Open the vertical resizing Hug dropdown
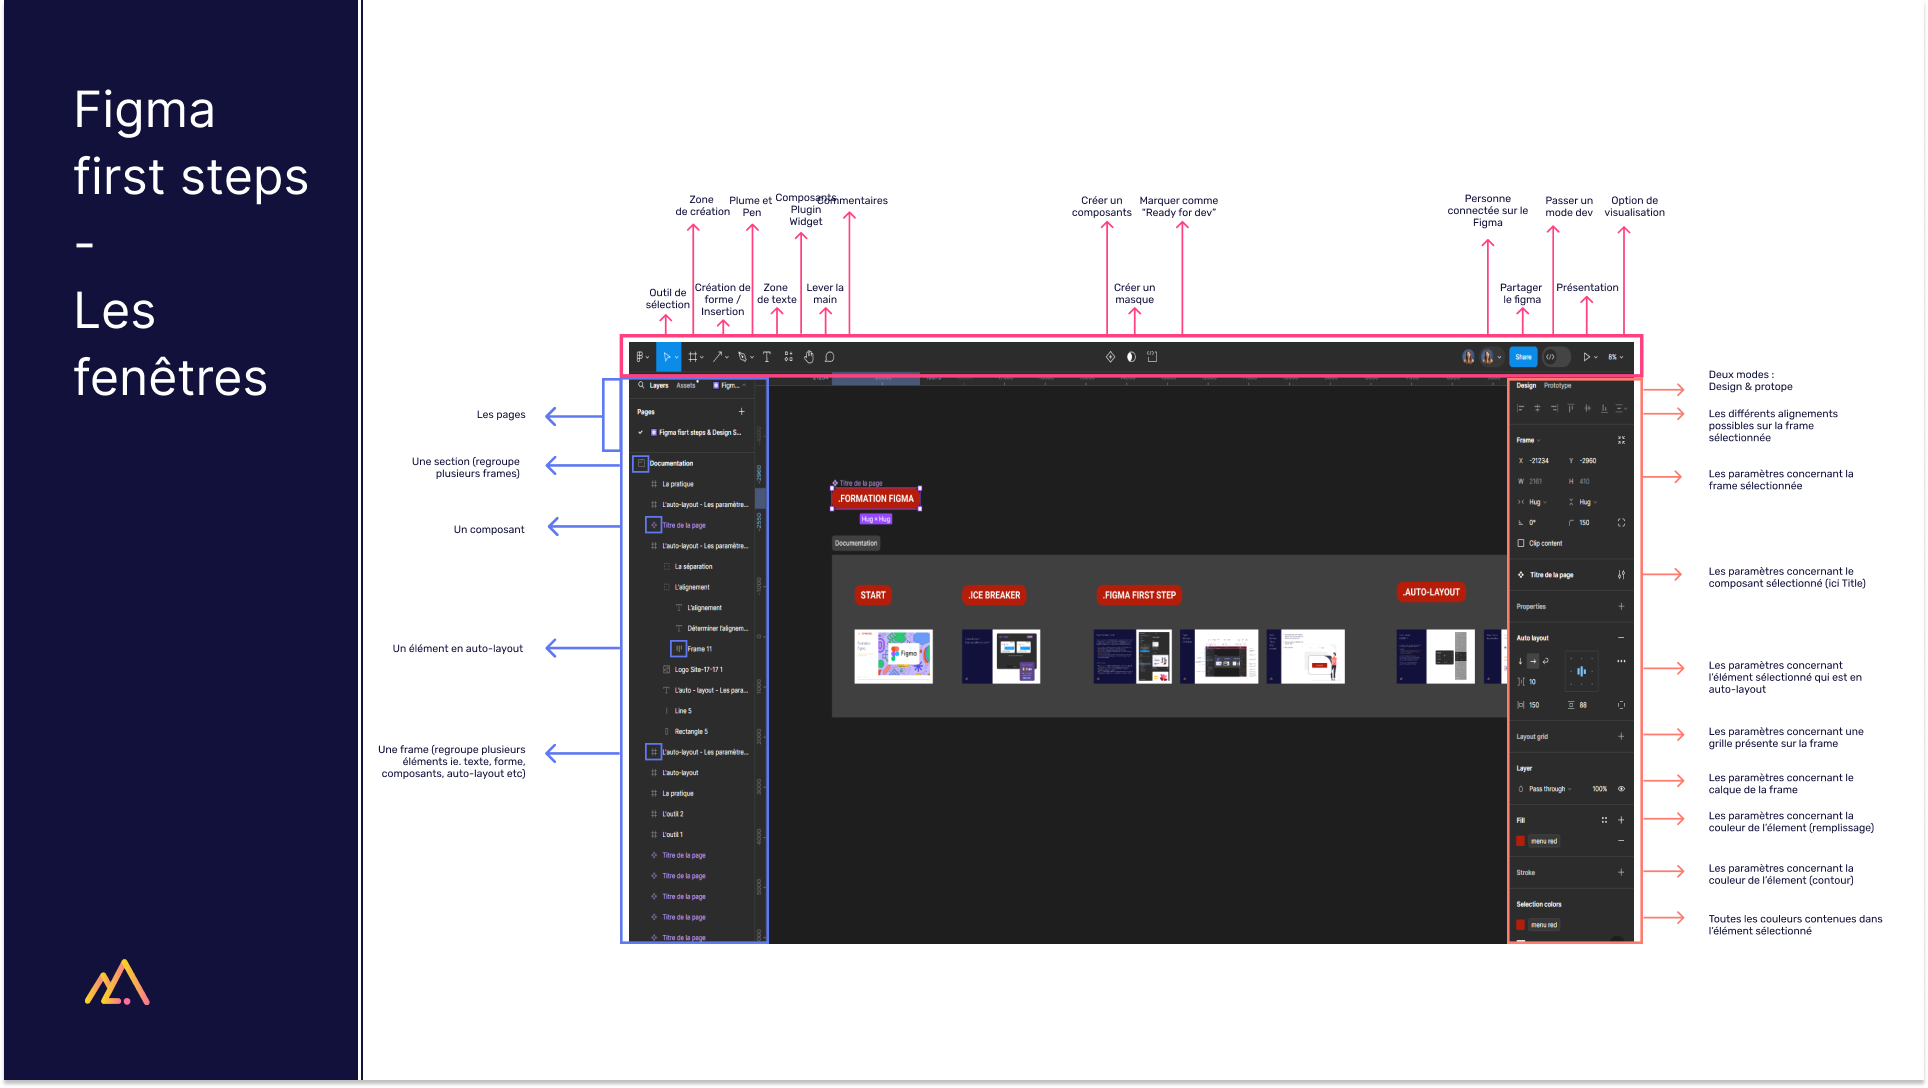 click(x=1588, y=503)
